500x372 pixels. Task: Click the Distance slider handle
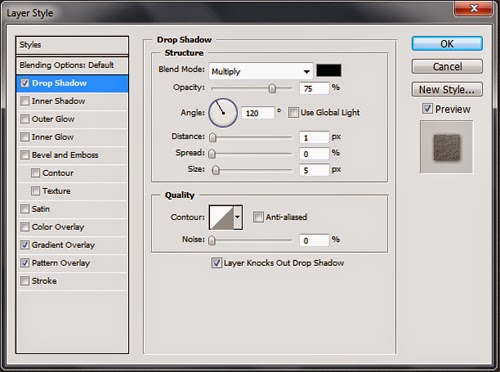(x=213, y=137)
